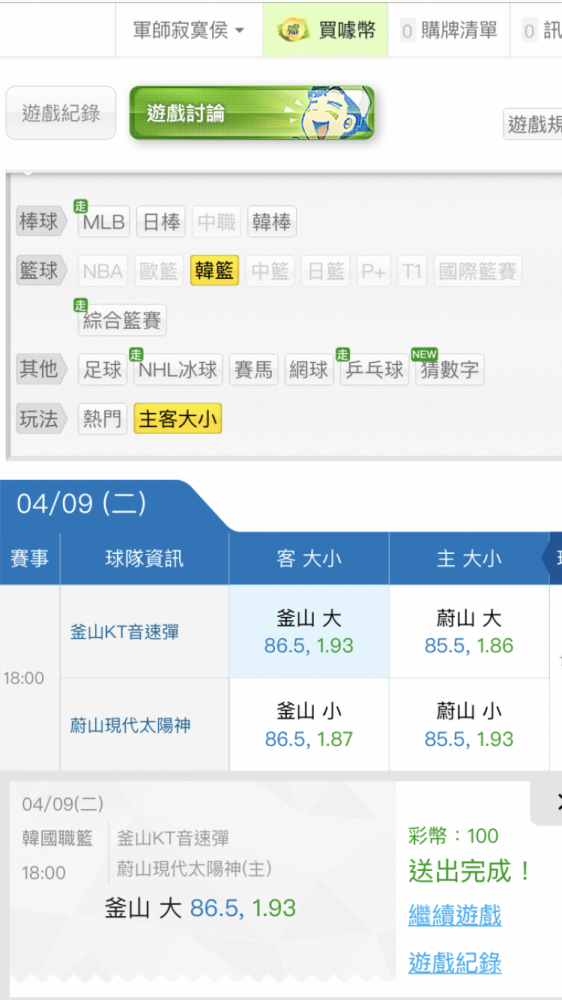Viewport: 562px width, 1000px height.
Task: Select the 猜數字 category
Action: tap(450, 370)
